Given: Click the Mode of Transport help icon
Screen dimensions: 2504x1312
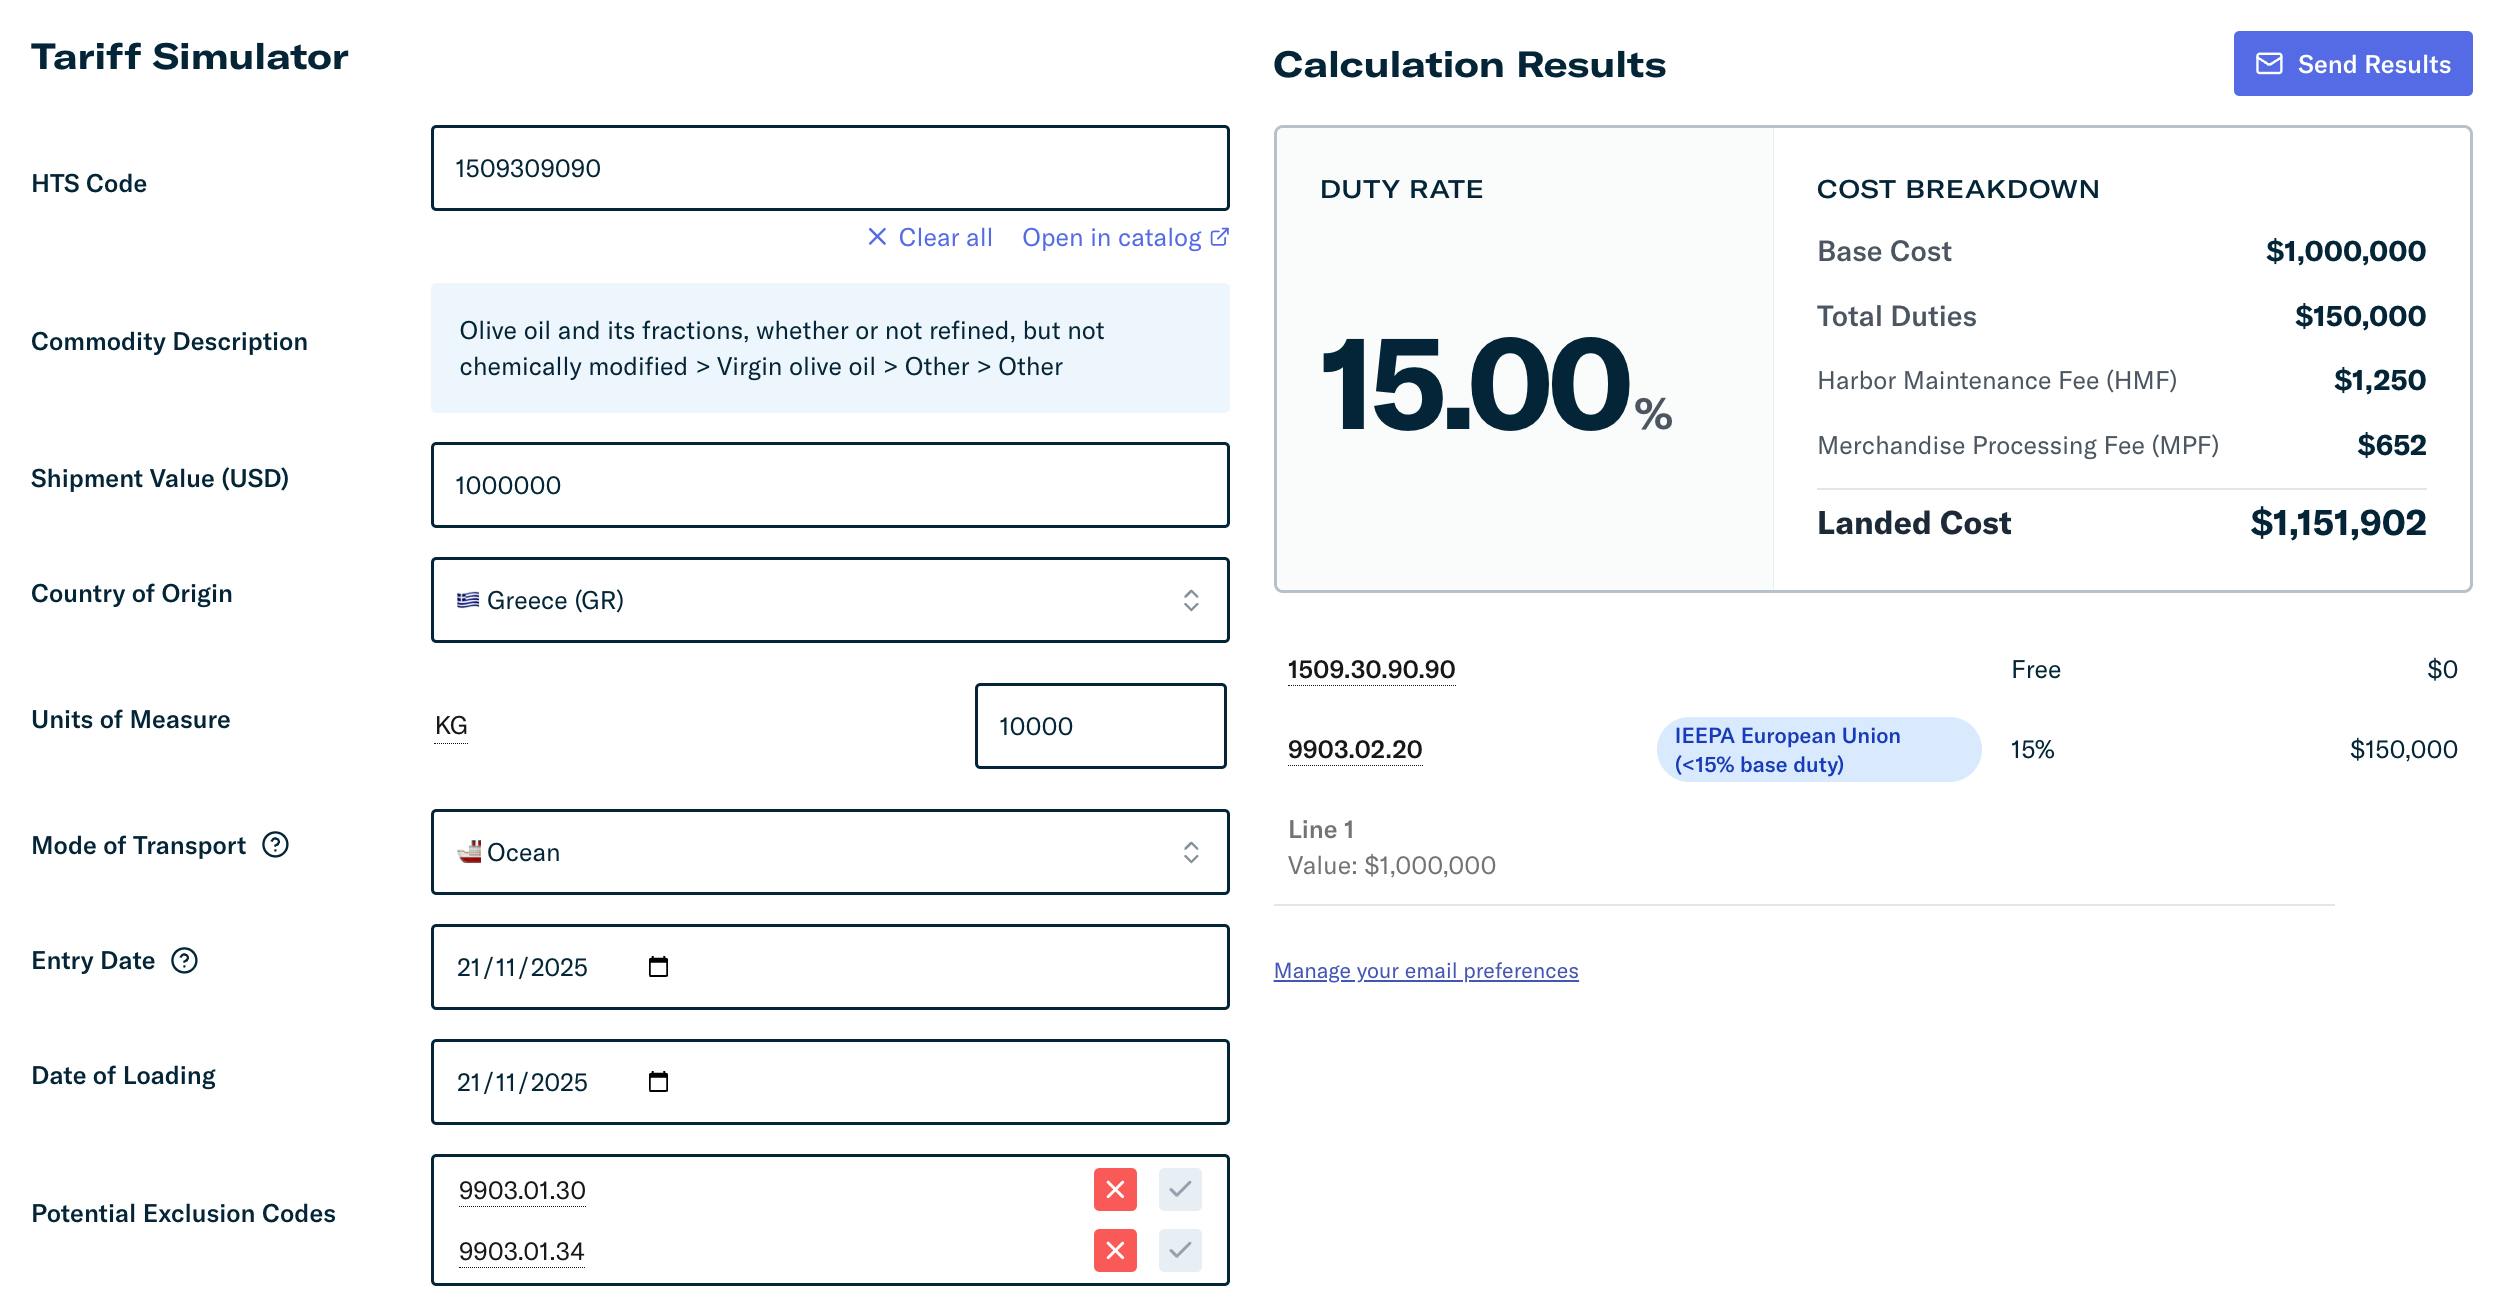Looking at the screenshot, I should point(277,846).
